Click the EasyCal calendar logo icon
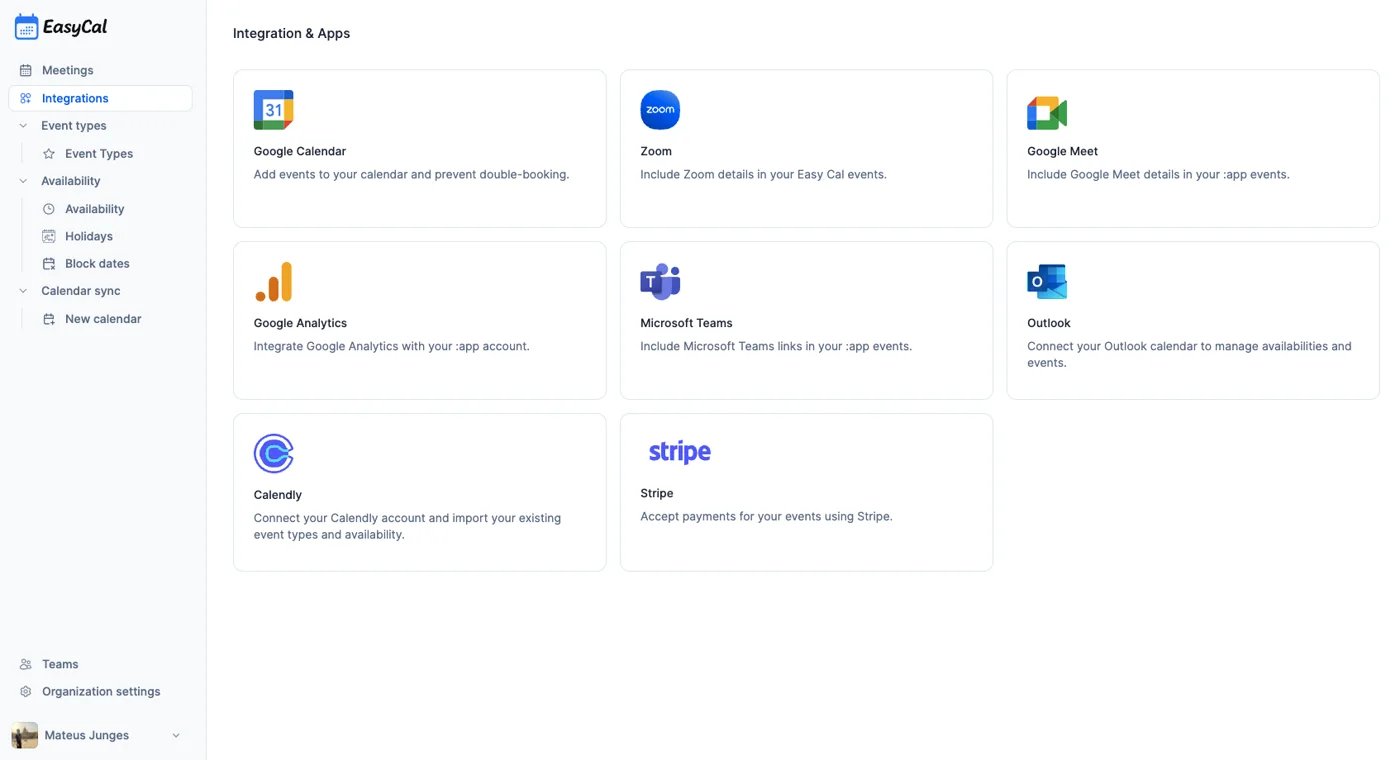Viewport: 1400px width, 760px height. 26,27
